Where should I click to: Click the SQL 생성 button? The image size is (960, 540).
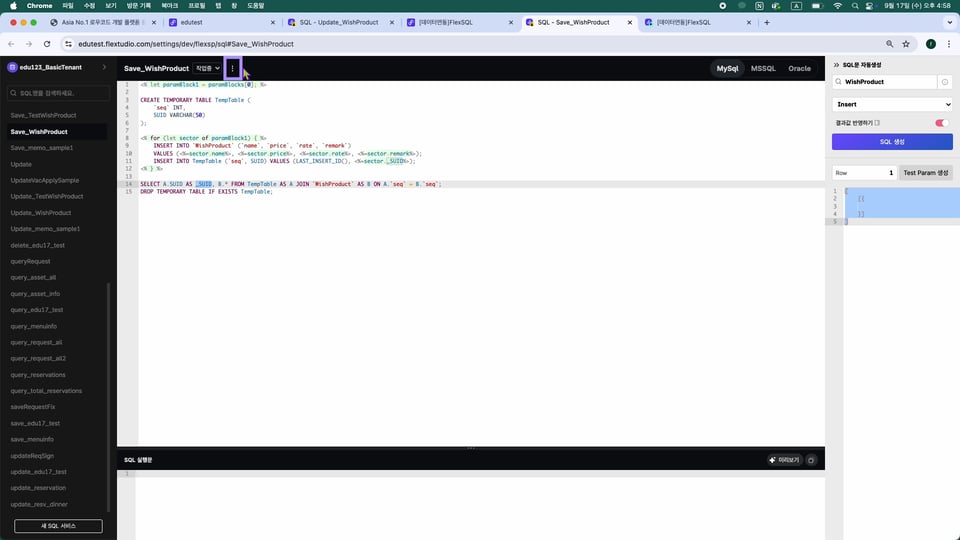[892, 141]
